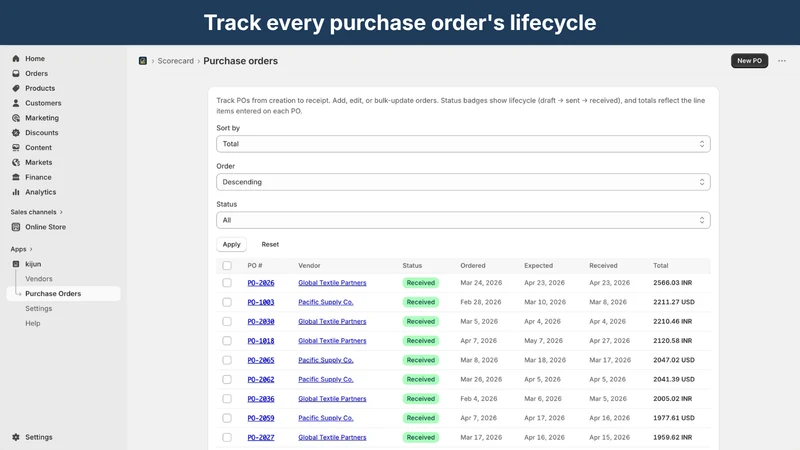Click the Scorecard breadcrumb link
This screenshot has width=800, height=450.
point(176,61)
